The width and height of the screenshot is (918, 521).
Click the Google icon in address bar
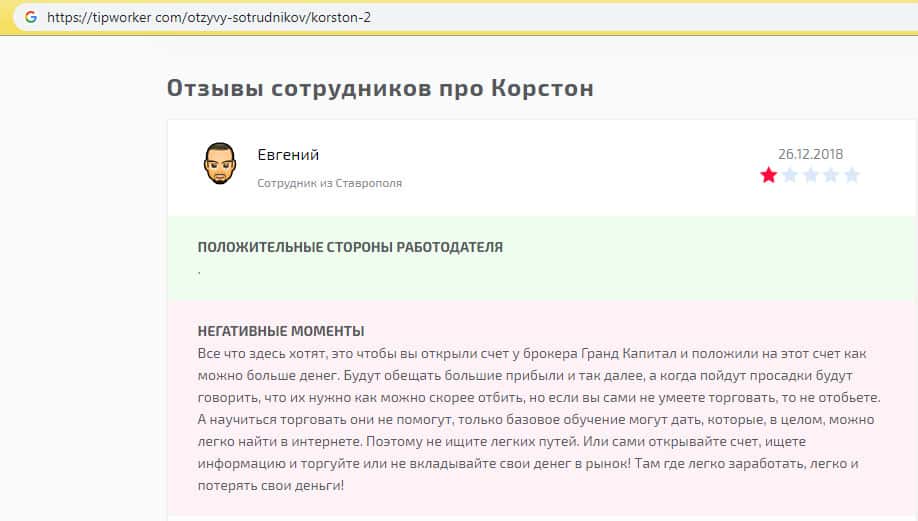coord(31,17)
